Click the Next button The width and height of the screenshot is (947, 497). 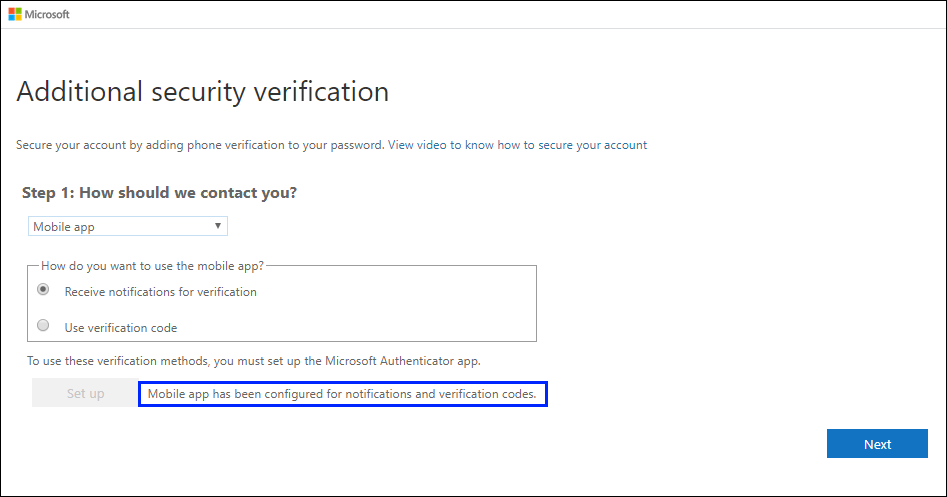click(877, 444)
